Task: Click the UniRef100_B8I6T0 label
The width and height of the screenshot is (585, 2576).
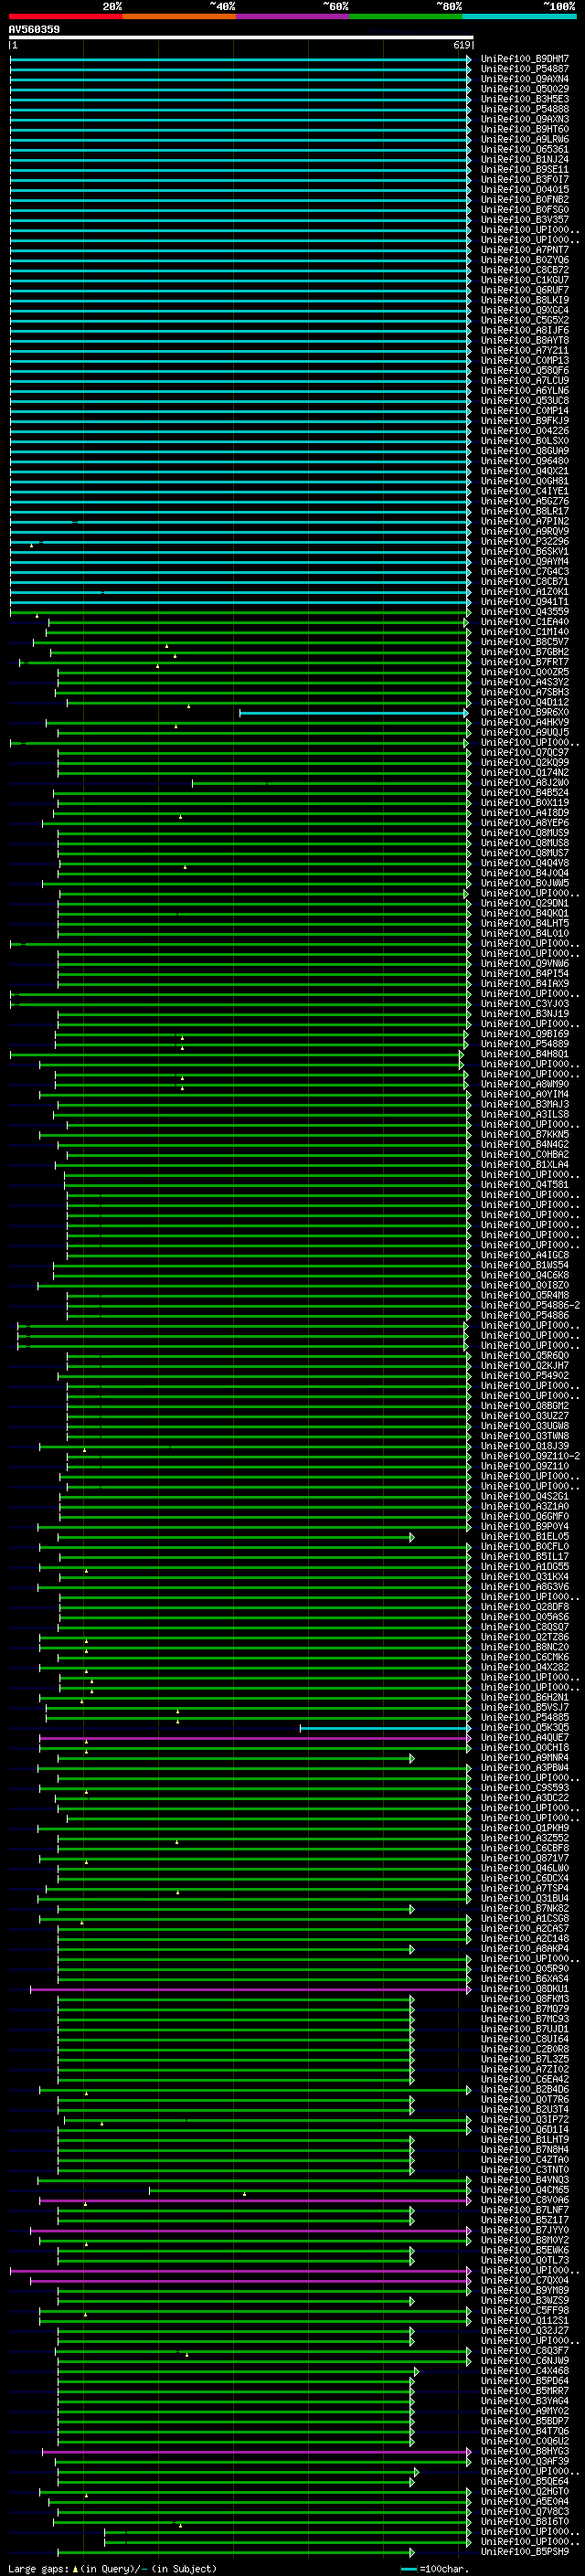Action: pyautogui.click(x=525, y=2521)
